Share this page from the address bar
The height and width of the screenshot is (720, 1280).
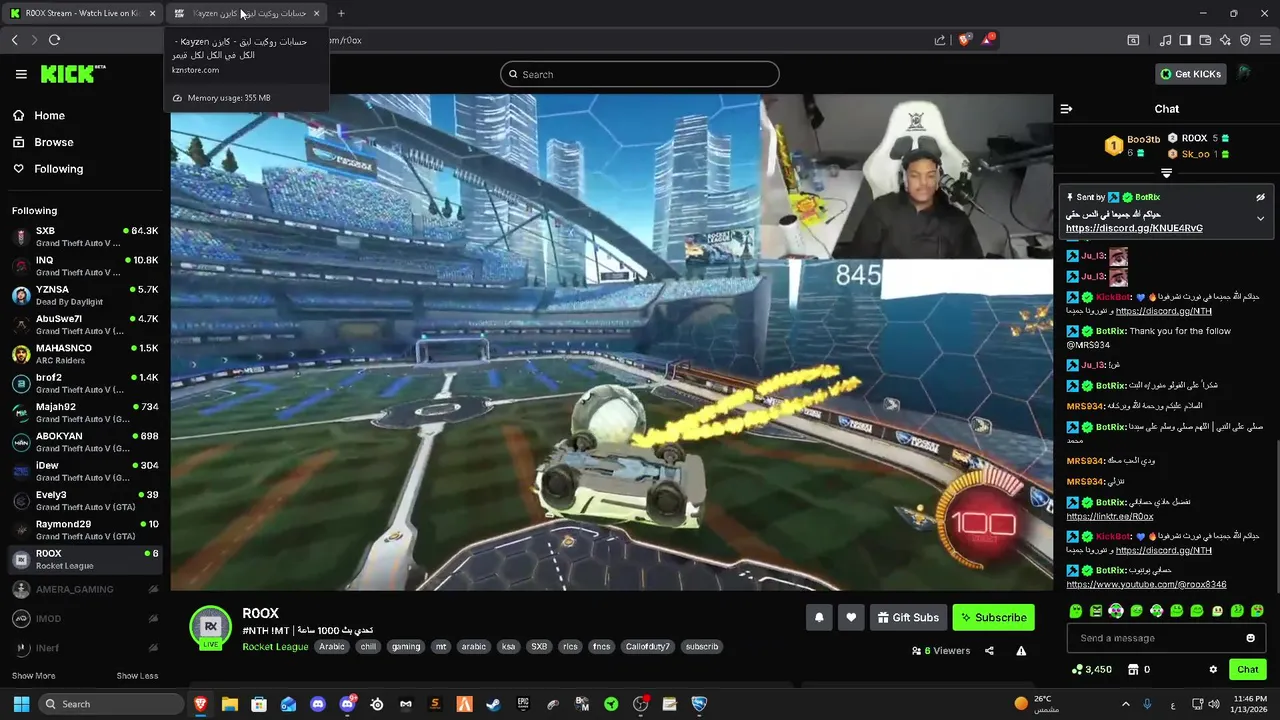tap(940, 40)
